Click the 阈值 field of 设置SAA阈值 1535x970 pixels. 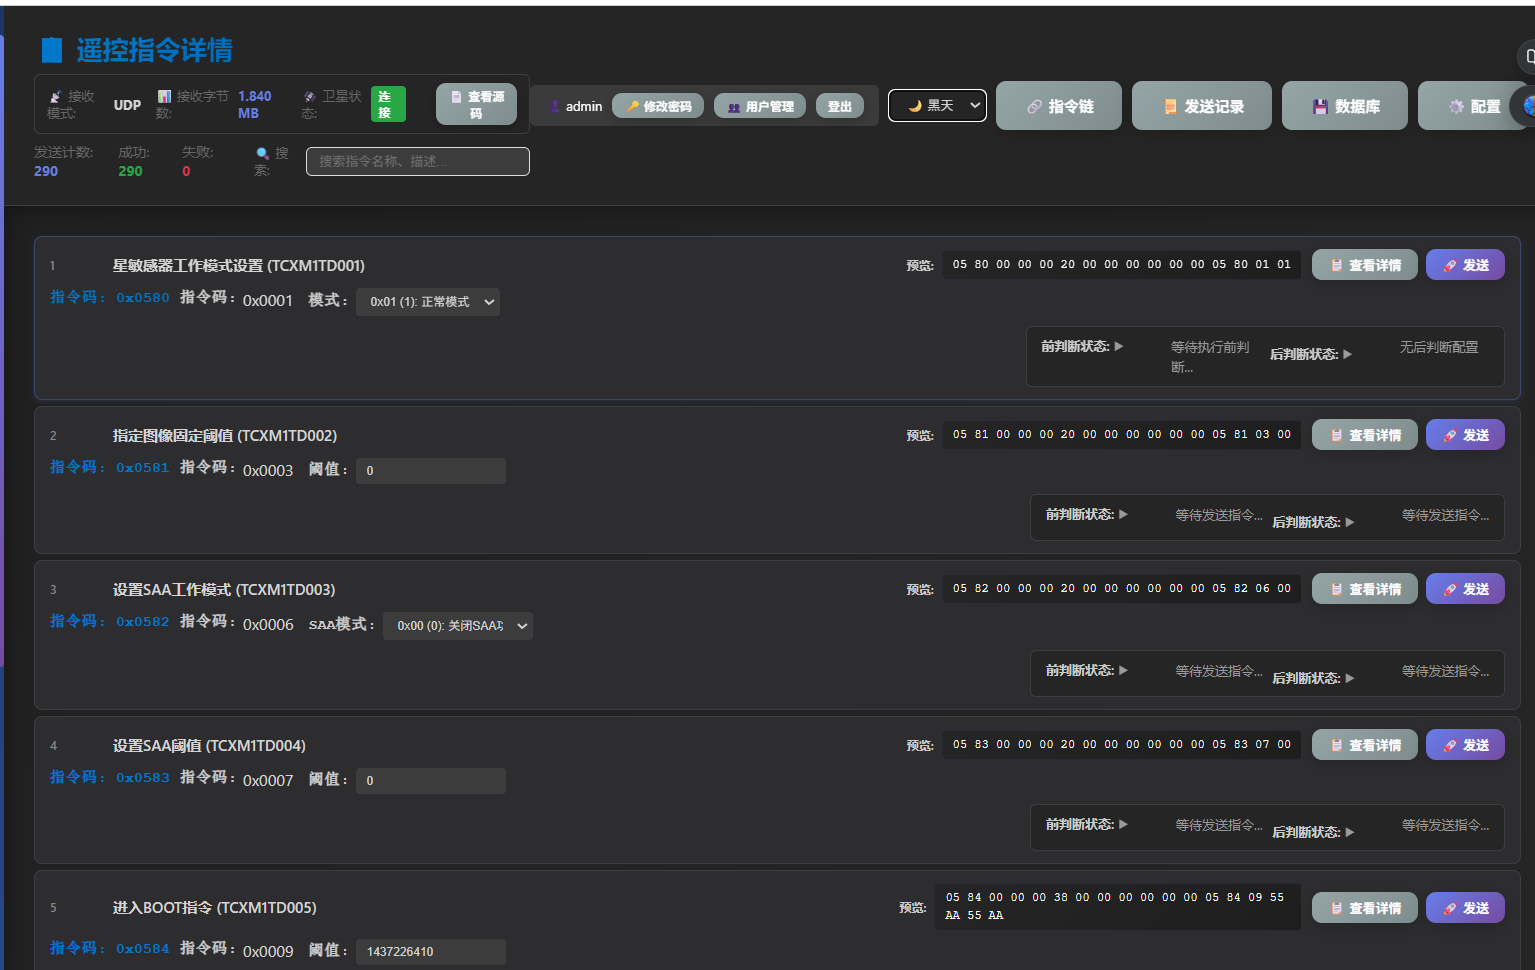point(431,781)
